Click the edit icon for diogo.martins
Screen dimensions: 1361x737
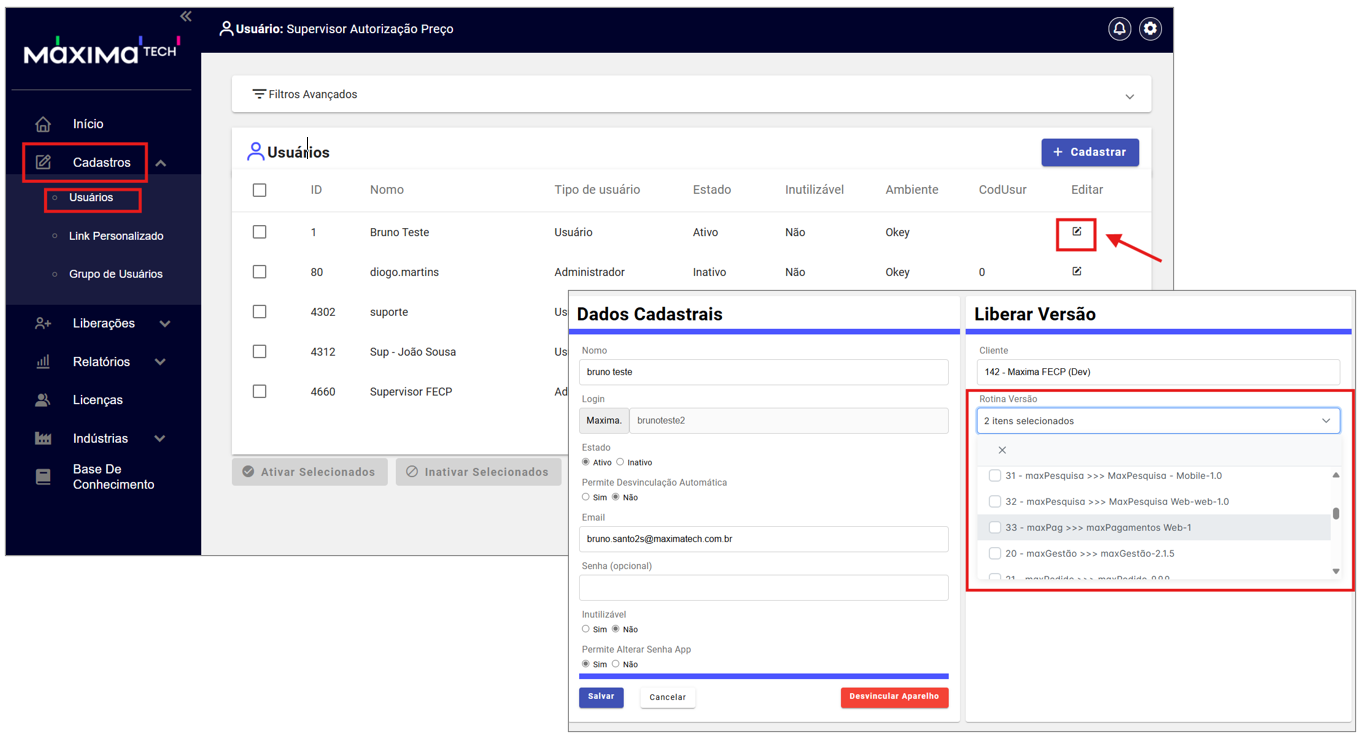[x=1077, y=272]
